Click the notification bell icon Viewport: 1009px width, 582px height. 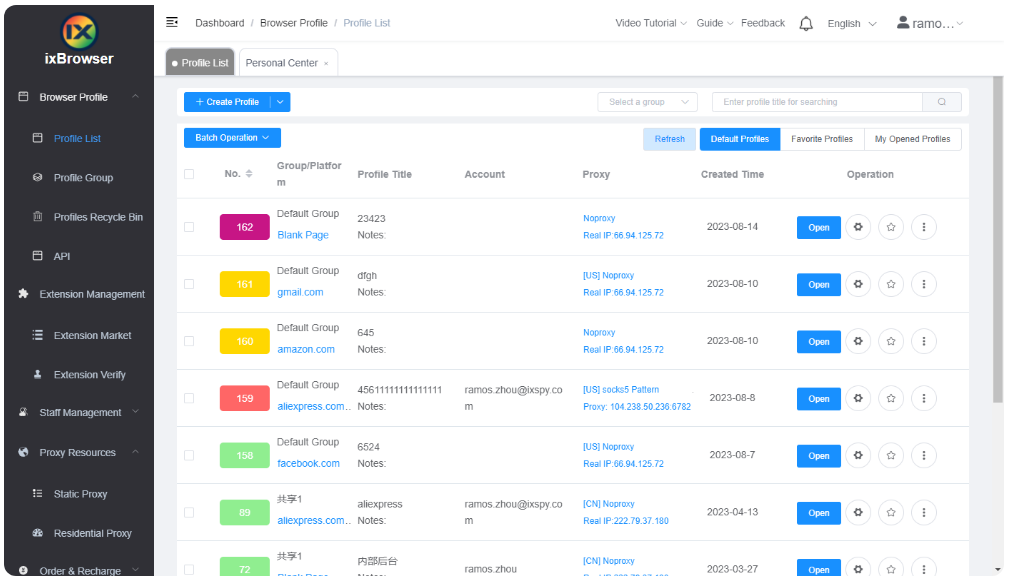(x=806, y=24)
